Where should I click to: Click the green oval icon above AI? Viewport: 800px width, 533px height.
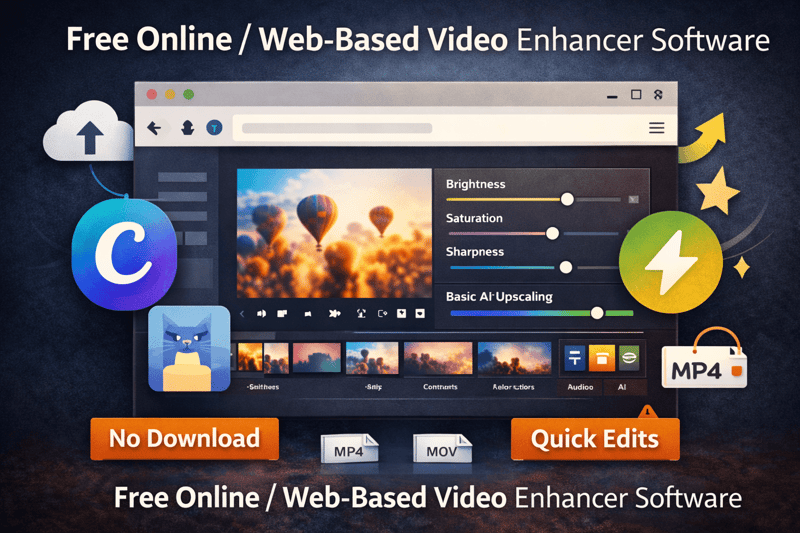pos(629,358)
